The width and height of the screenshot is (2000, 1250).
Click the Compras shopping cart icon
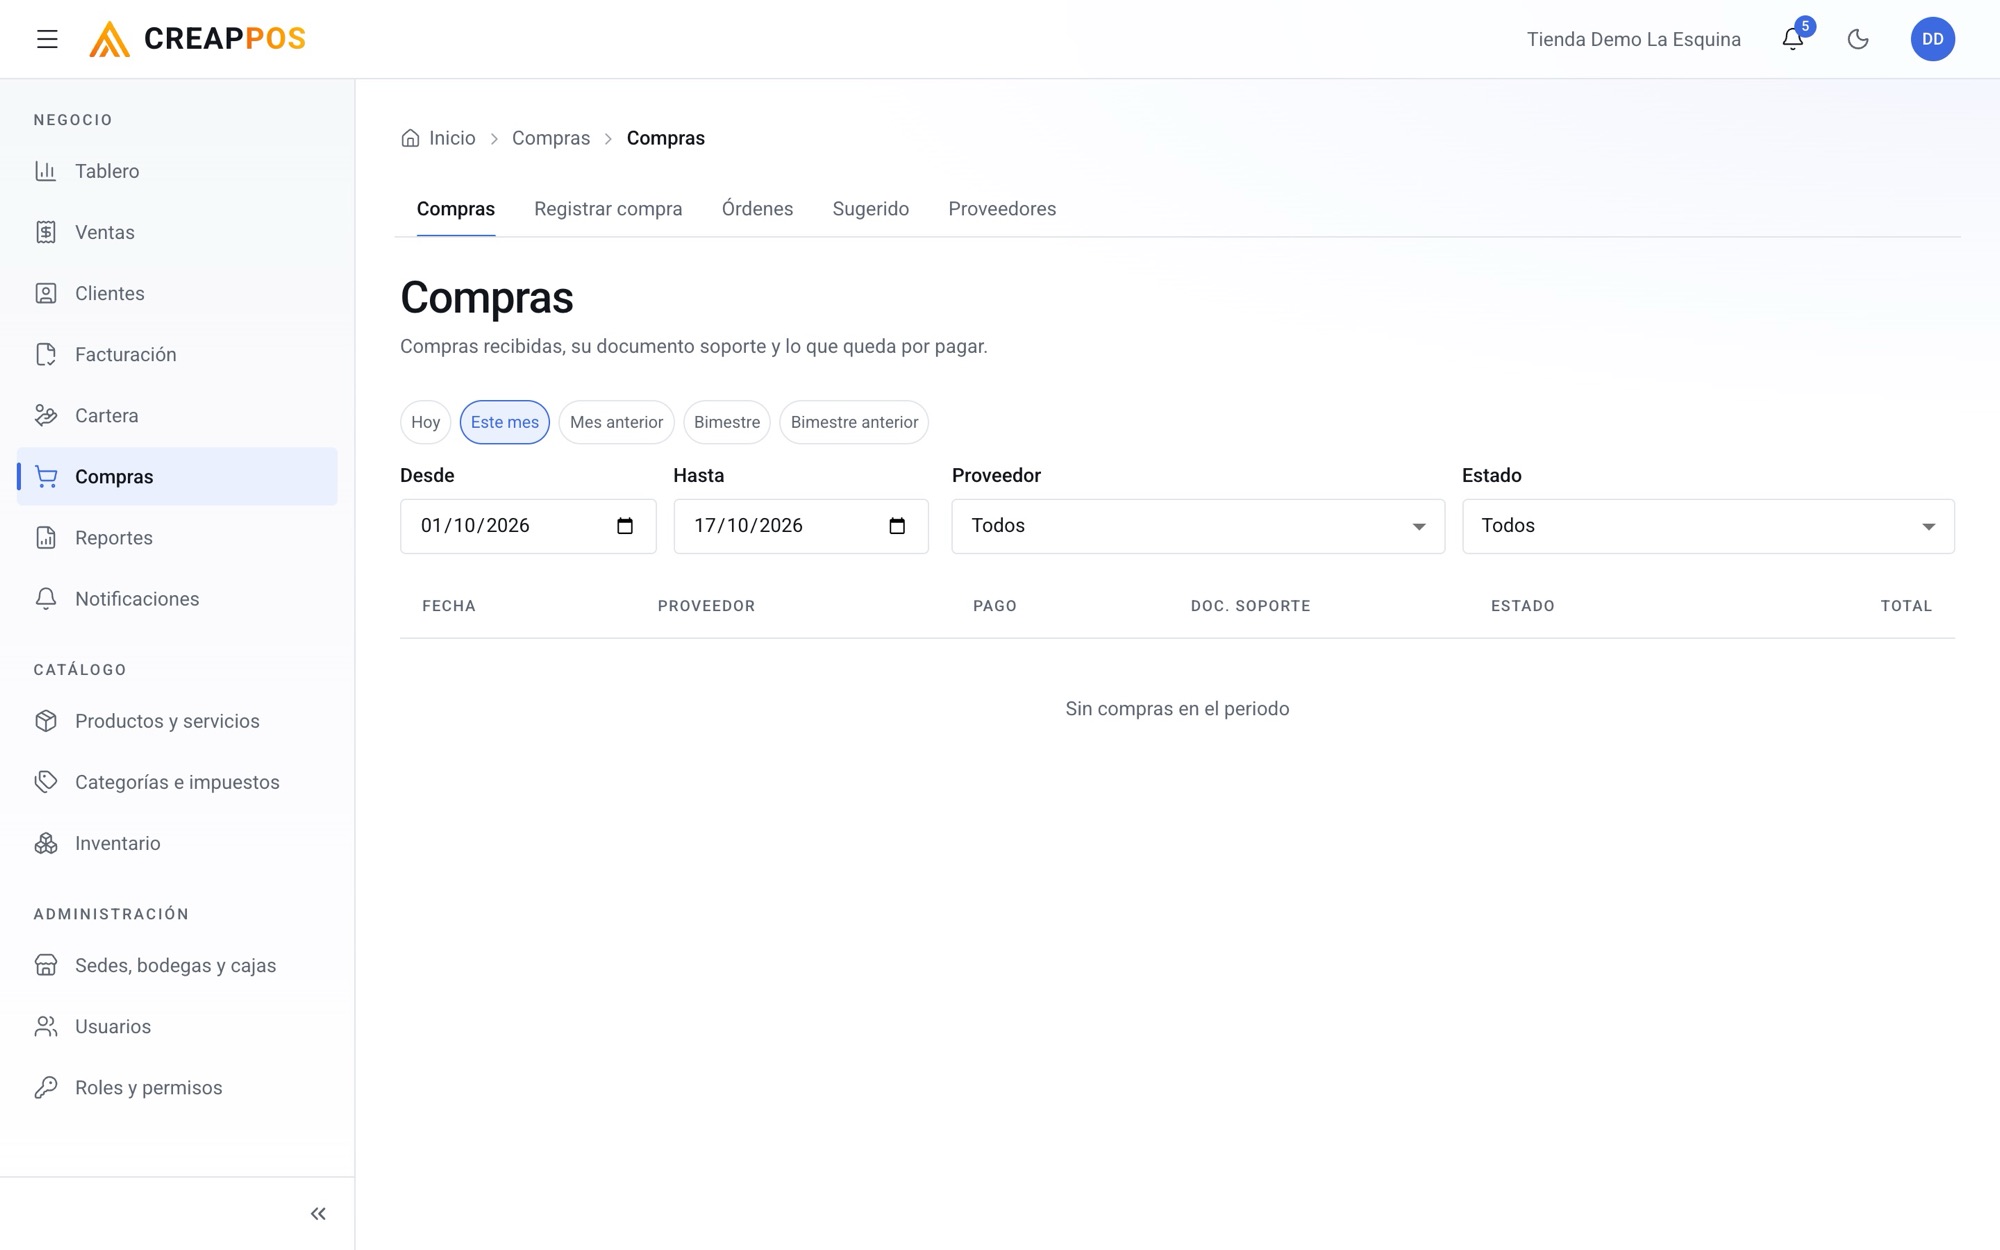tap(46, 476)
